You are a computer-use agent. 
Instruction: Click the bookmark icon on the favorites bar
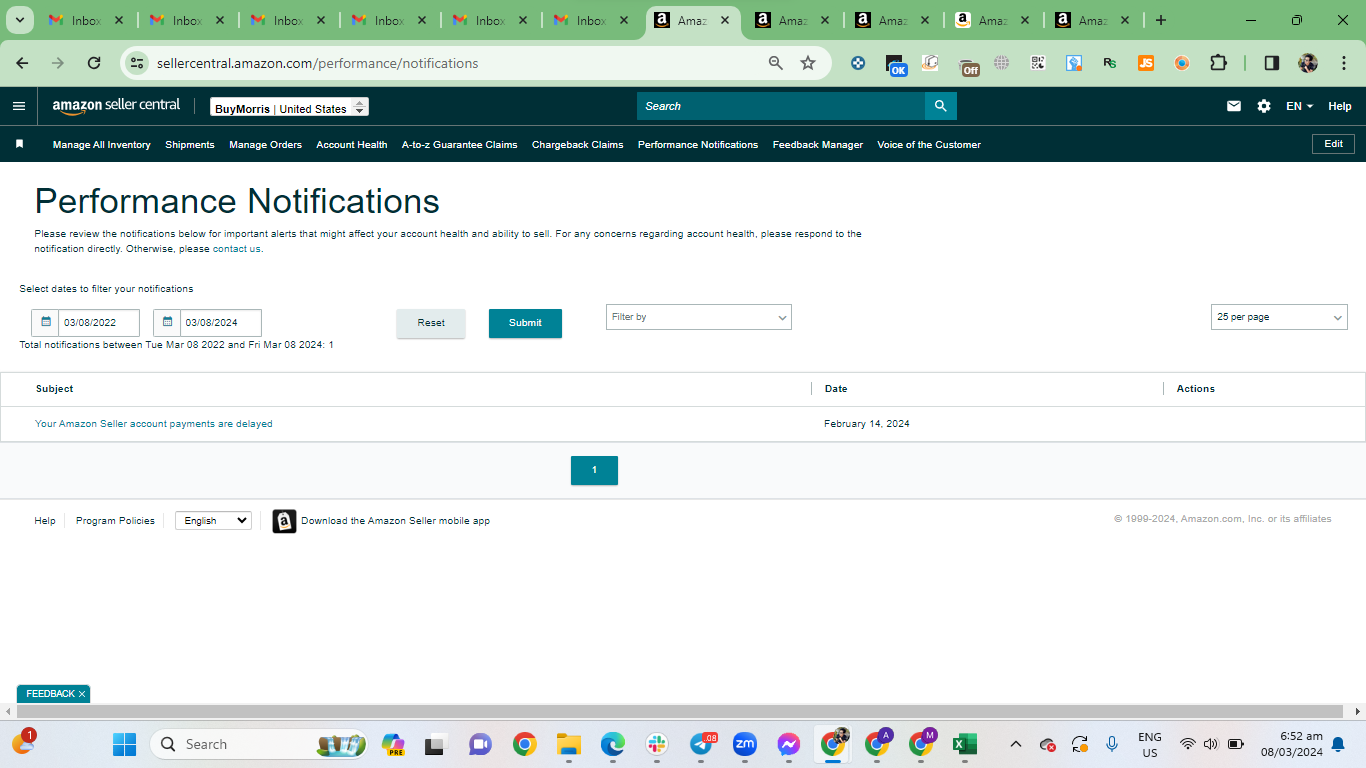click(x=19, y=144)
